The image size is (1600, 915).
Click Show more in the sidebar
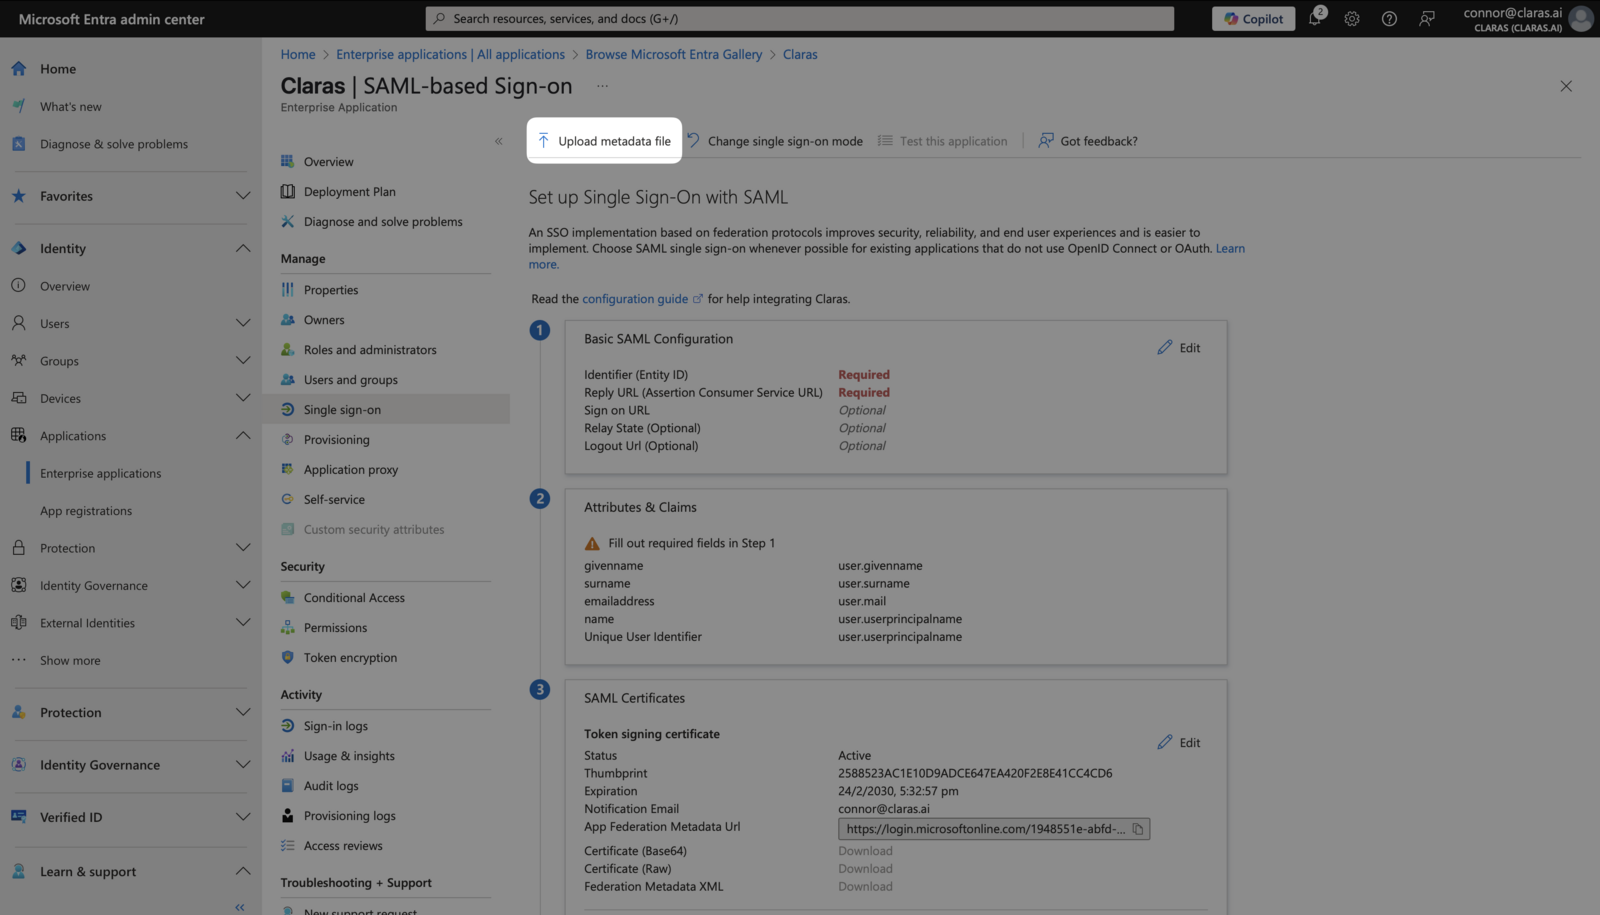point(70,661)
